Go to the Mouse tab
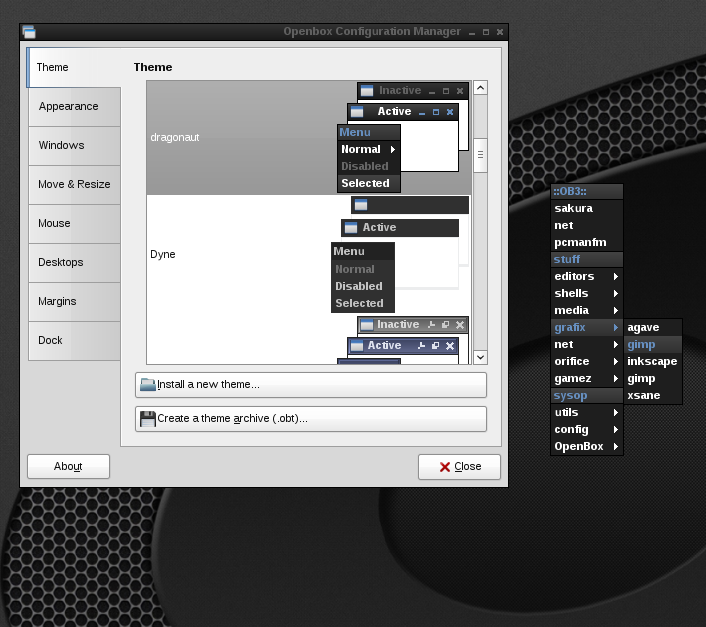The height and width of the screenshot is (627, 706). click(x=74, y=224)
